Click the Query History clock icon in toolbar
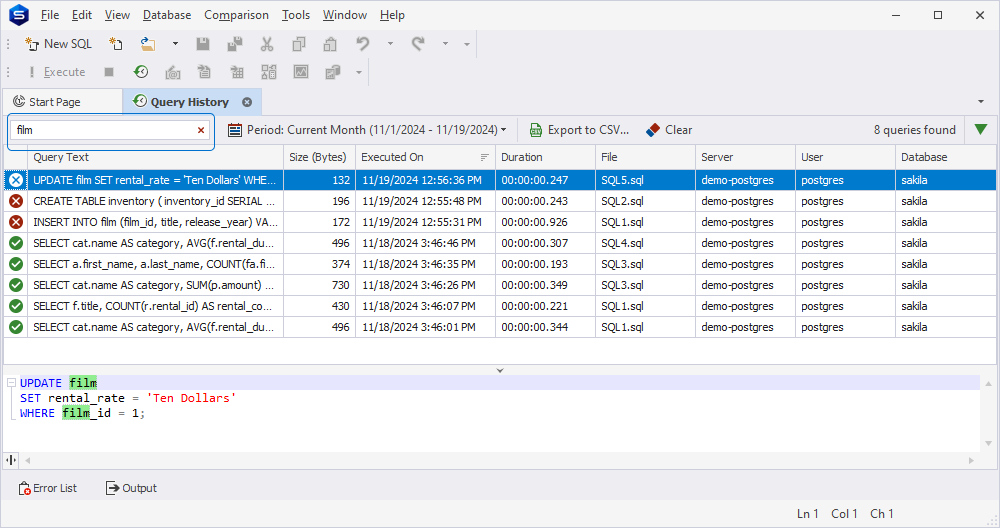Screen dimensions: 1000x528 coord(141,72)
